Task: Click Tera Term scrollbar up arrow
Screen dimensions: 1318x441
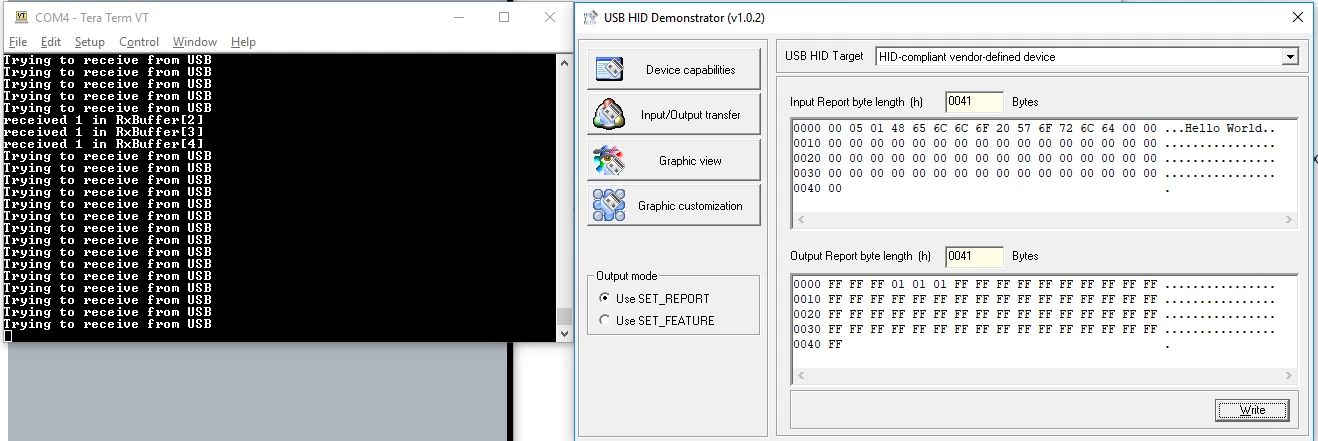Action: point(565,61)
